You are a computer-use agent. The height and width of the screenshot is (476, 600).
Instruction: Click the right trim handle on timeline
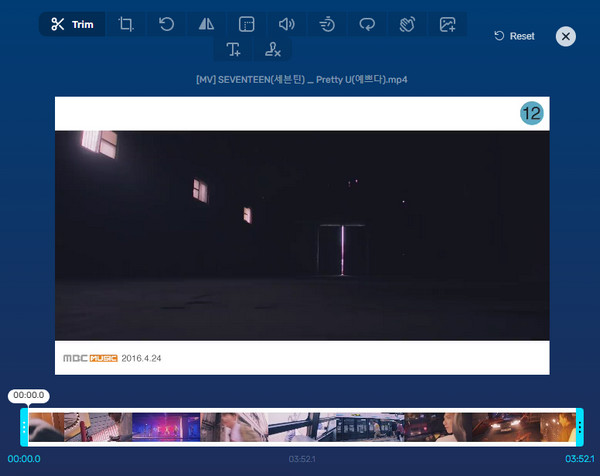pos(580,427)
